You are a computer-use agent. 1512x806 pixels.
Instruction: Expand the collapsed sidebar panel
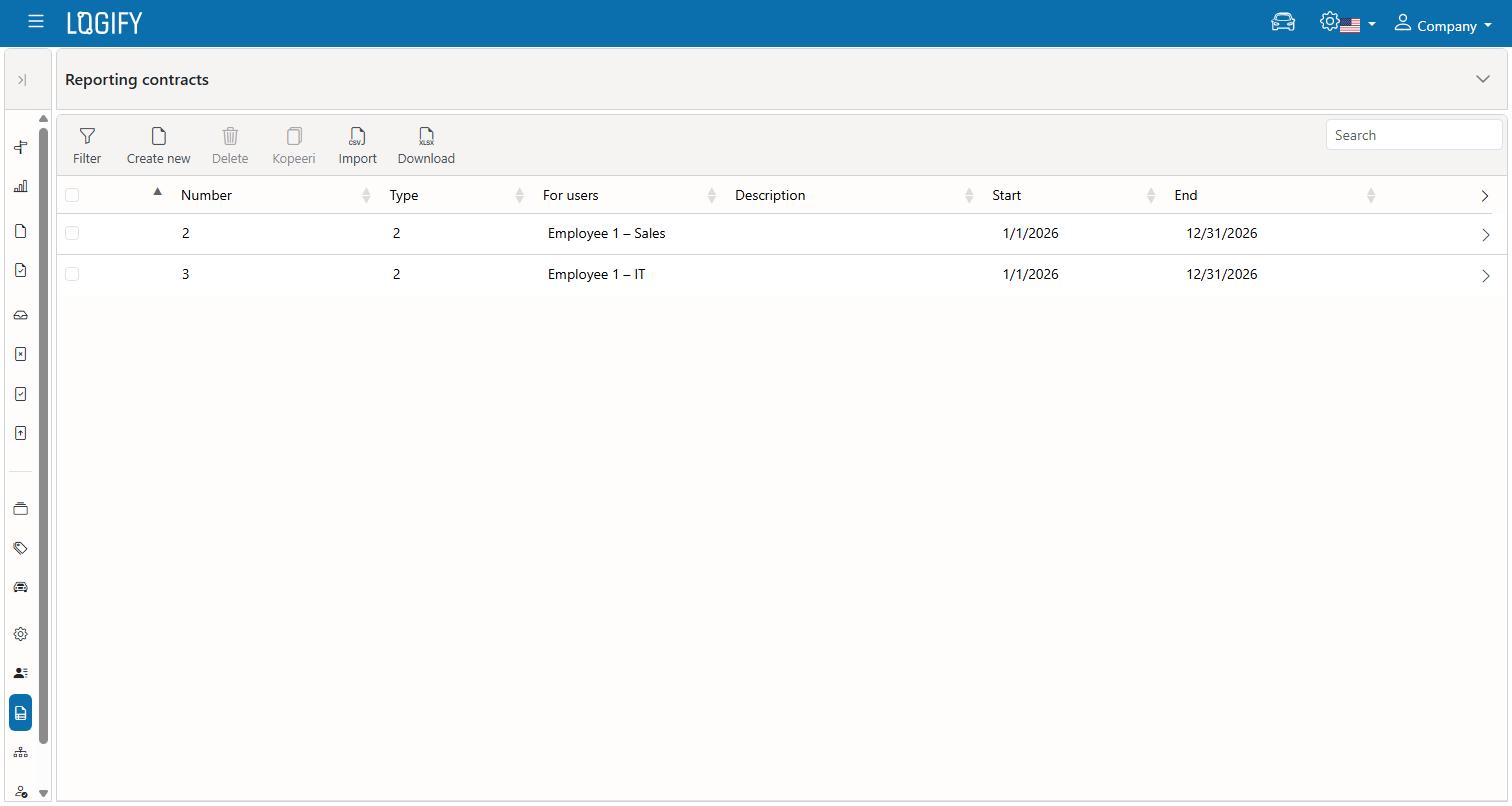(x=22, y=80)
